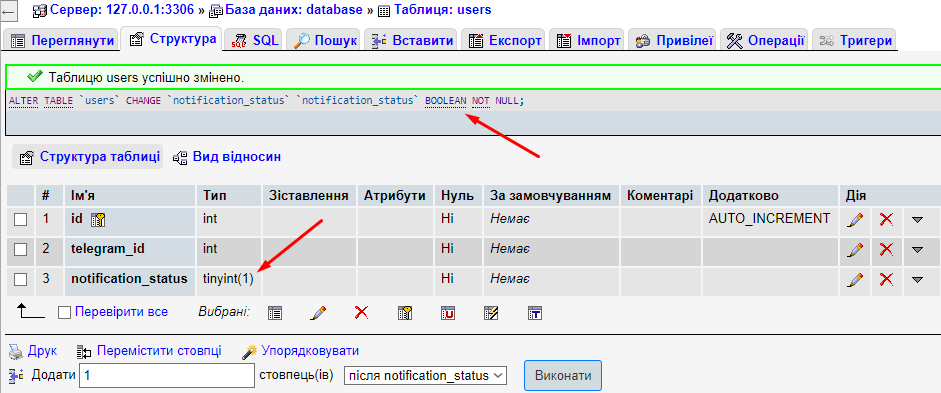Open the Експорт tab
Viewport: 941px width, 393px height.
click(x=504, y=40)
